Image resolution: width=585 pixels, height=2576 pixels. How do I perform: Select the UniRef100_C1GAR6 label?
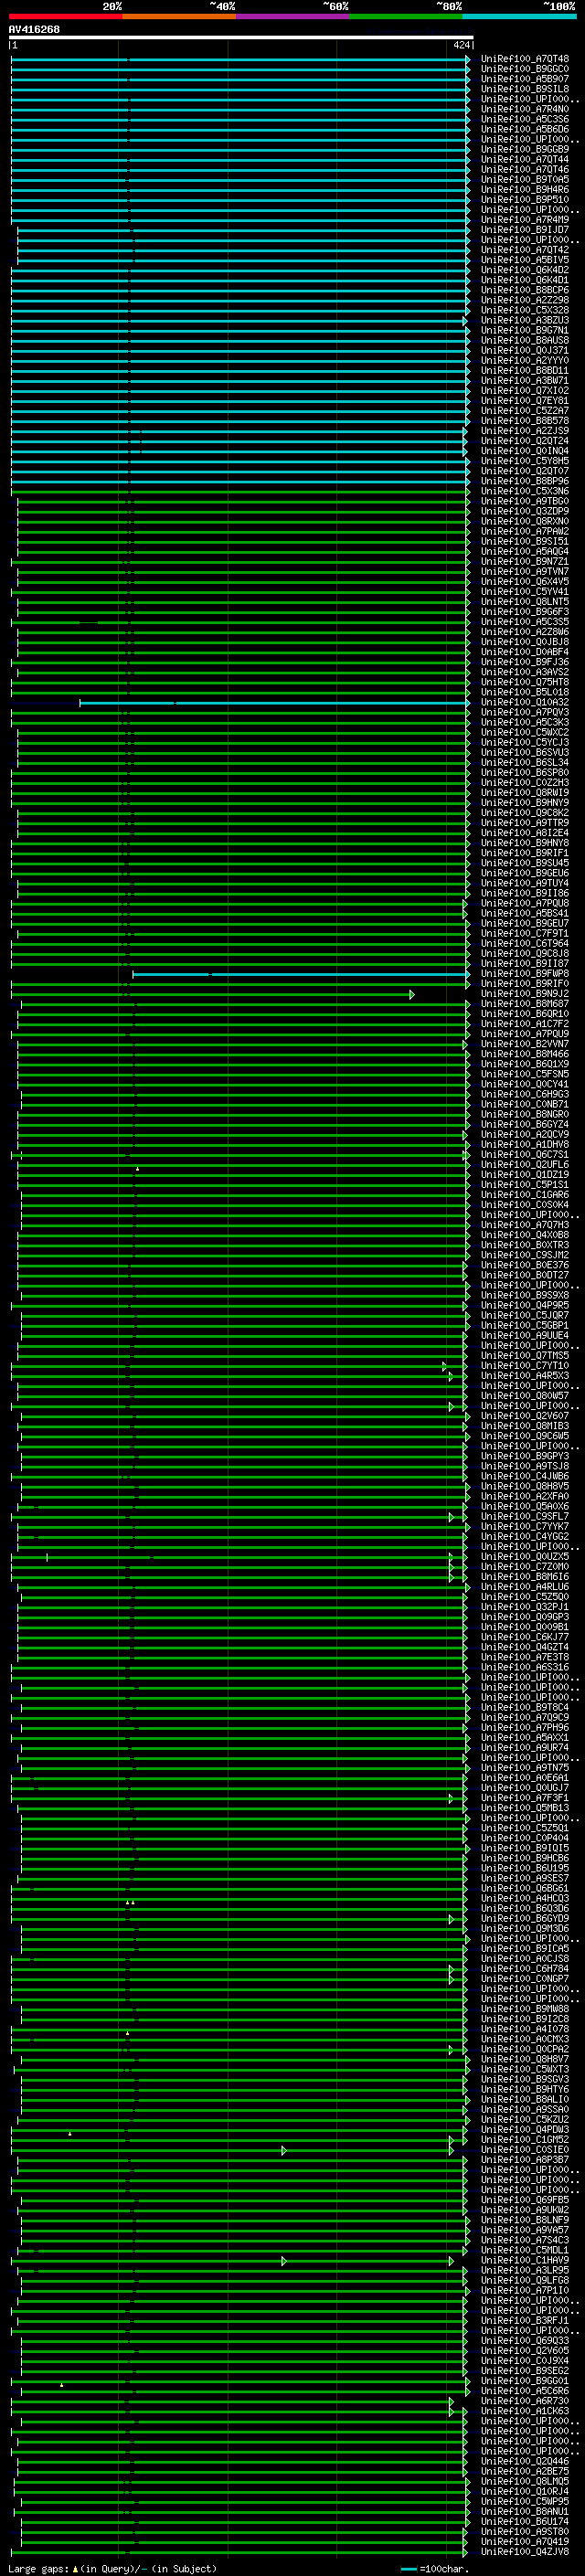click(525, 1195)
